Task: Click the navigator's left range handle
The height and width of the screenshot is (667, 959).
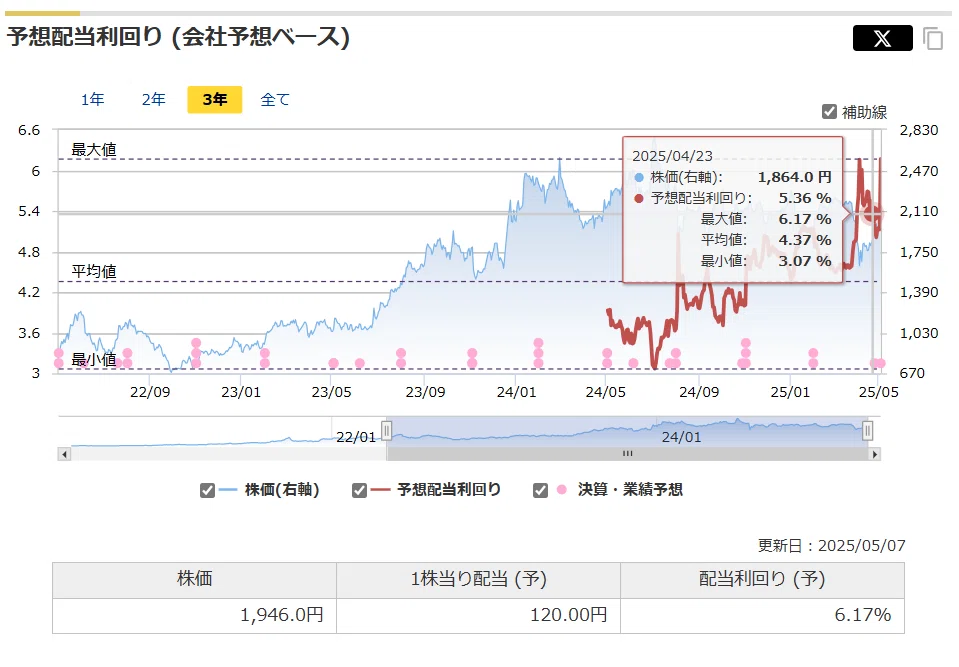Action: click(x=387, y=431)
